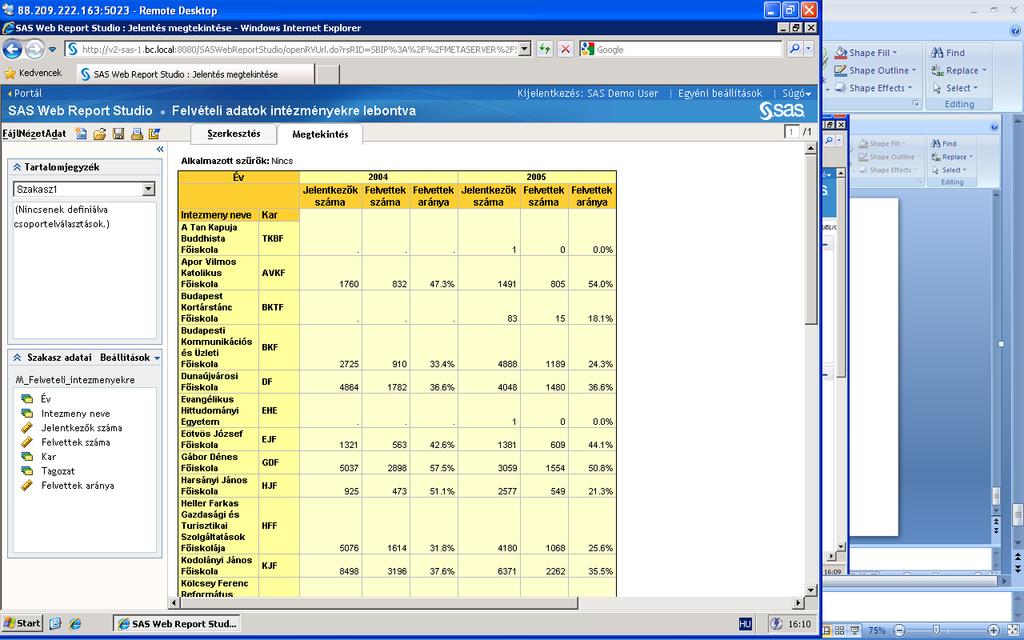Image resolution: width=1024 pixels, height=640 pixels.
Task: Click the Jelentkezők száma measure icon
Action: coord(27,428)
